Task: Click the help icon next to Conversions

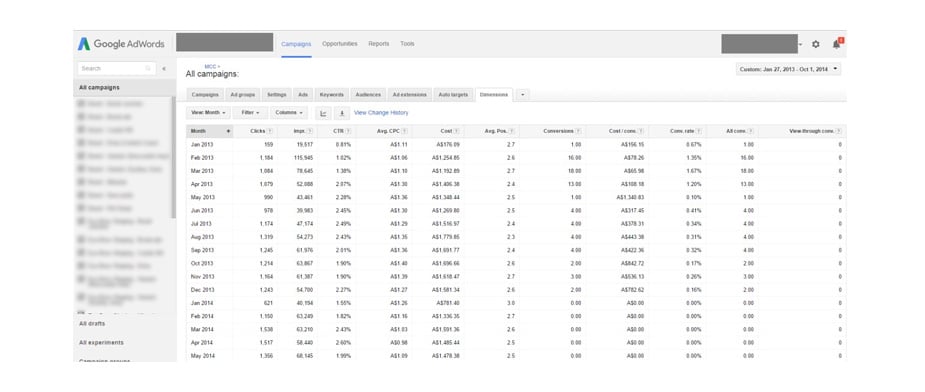Action: pos(578,131)
